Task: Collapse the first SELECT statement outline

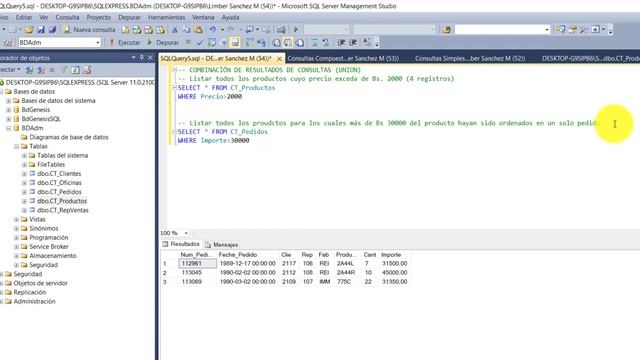Action: pyautogui.click(x=174, y=88)
